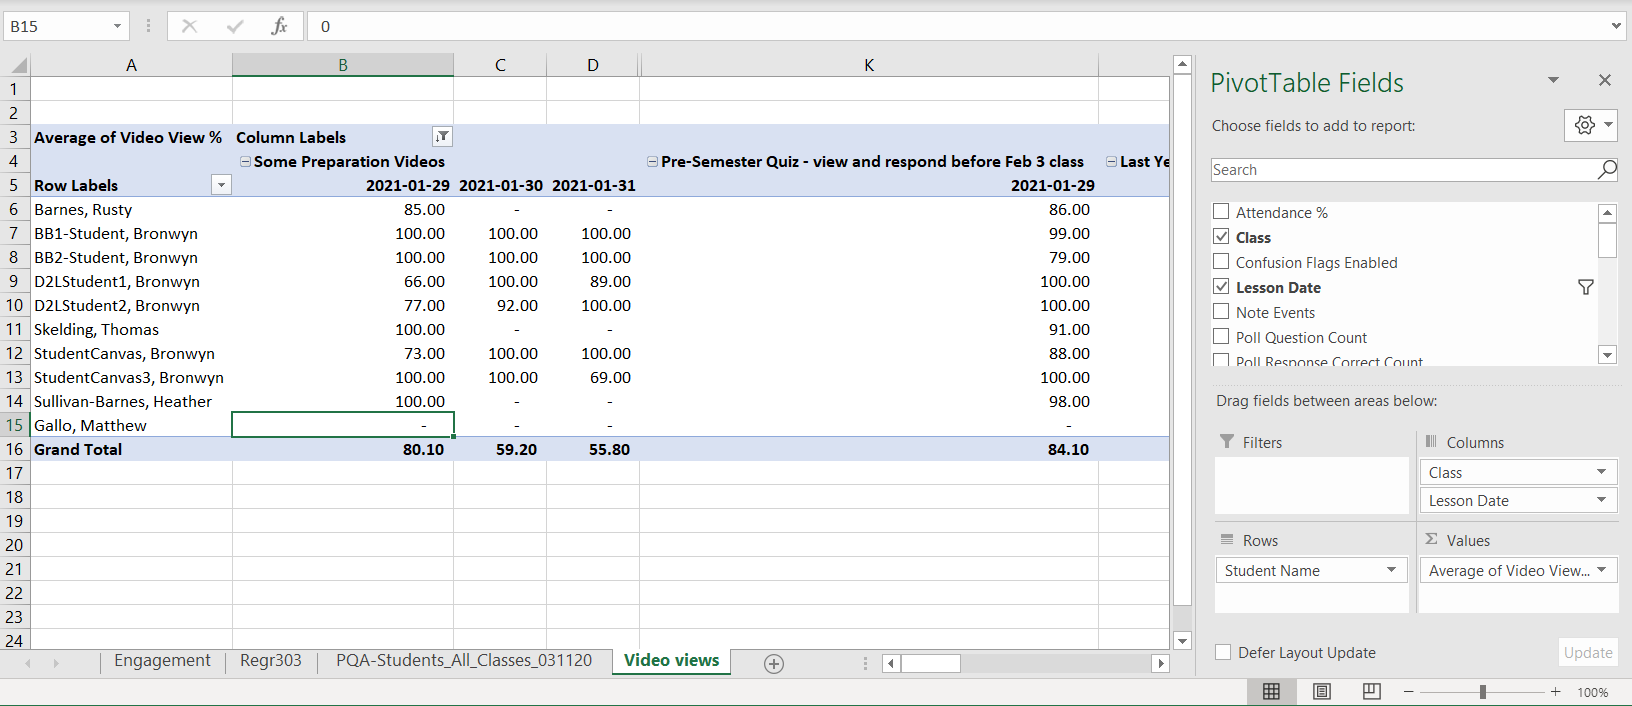The width and height of the screenshot is (1632, 706).
Task: Open the Regr303 sheet tab
Action: (x=270, y=661)
